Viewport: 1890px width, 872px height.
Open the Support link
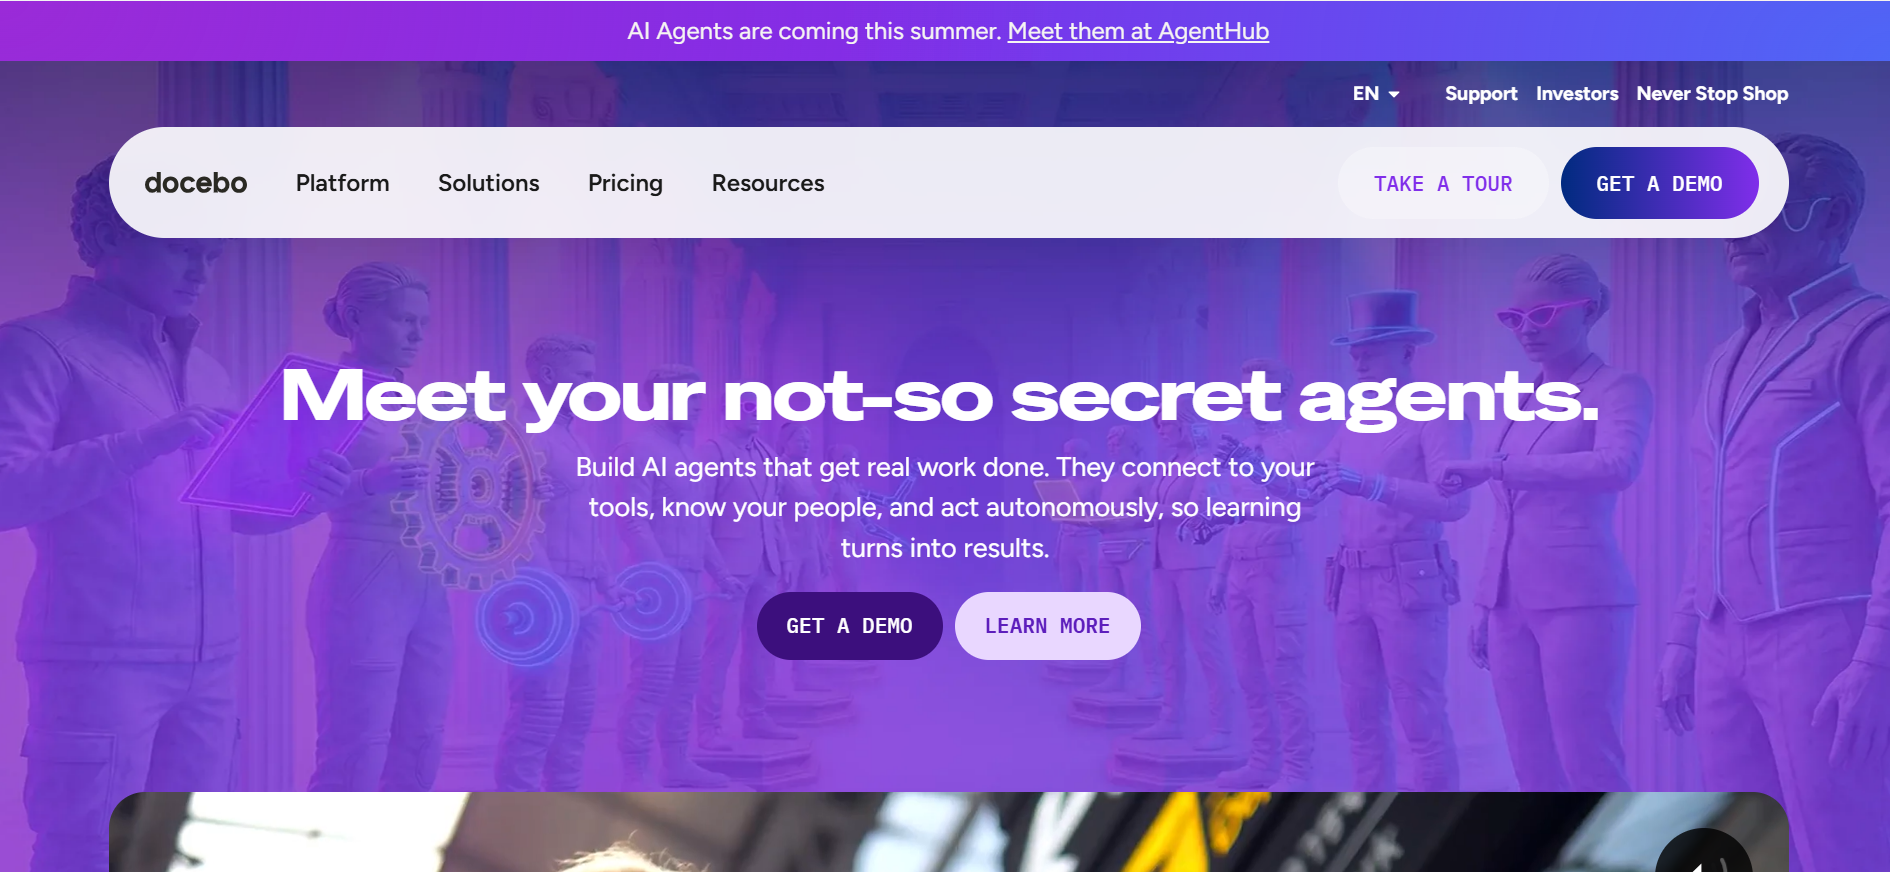pyautogui.click(x=1481, y=93)
